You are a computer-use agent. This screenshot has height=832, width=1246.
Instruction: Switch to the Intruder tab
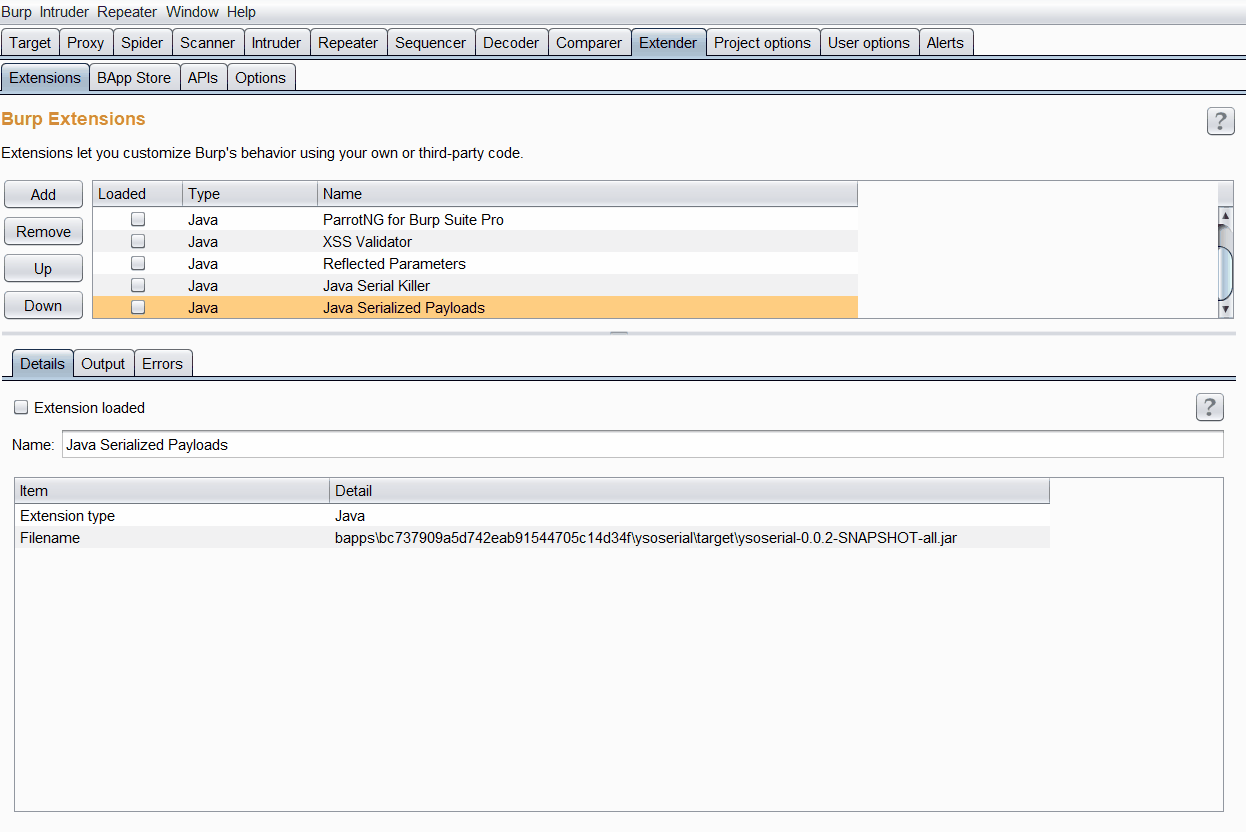tap(276, 43)
